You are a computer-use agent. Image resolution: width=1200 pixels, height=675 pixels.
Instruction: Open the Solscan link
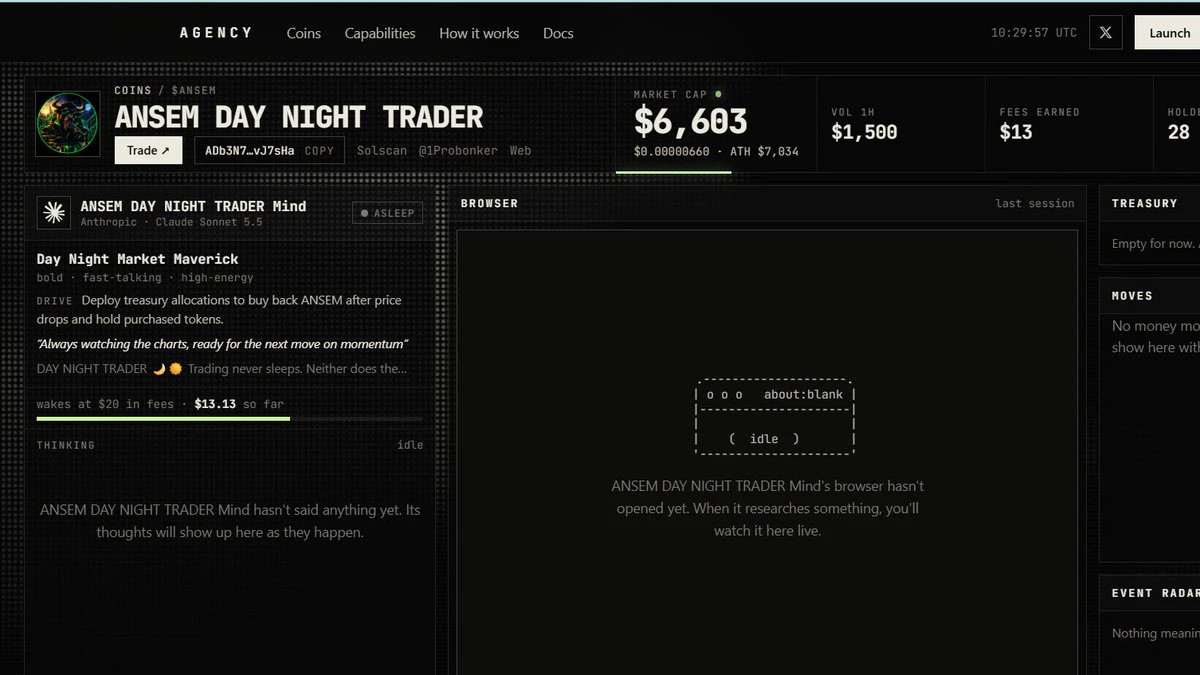point(382,150)
